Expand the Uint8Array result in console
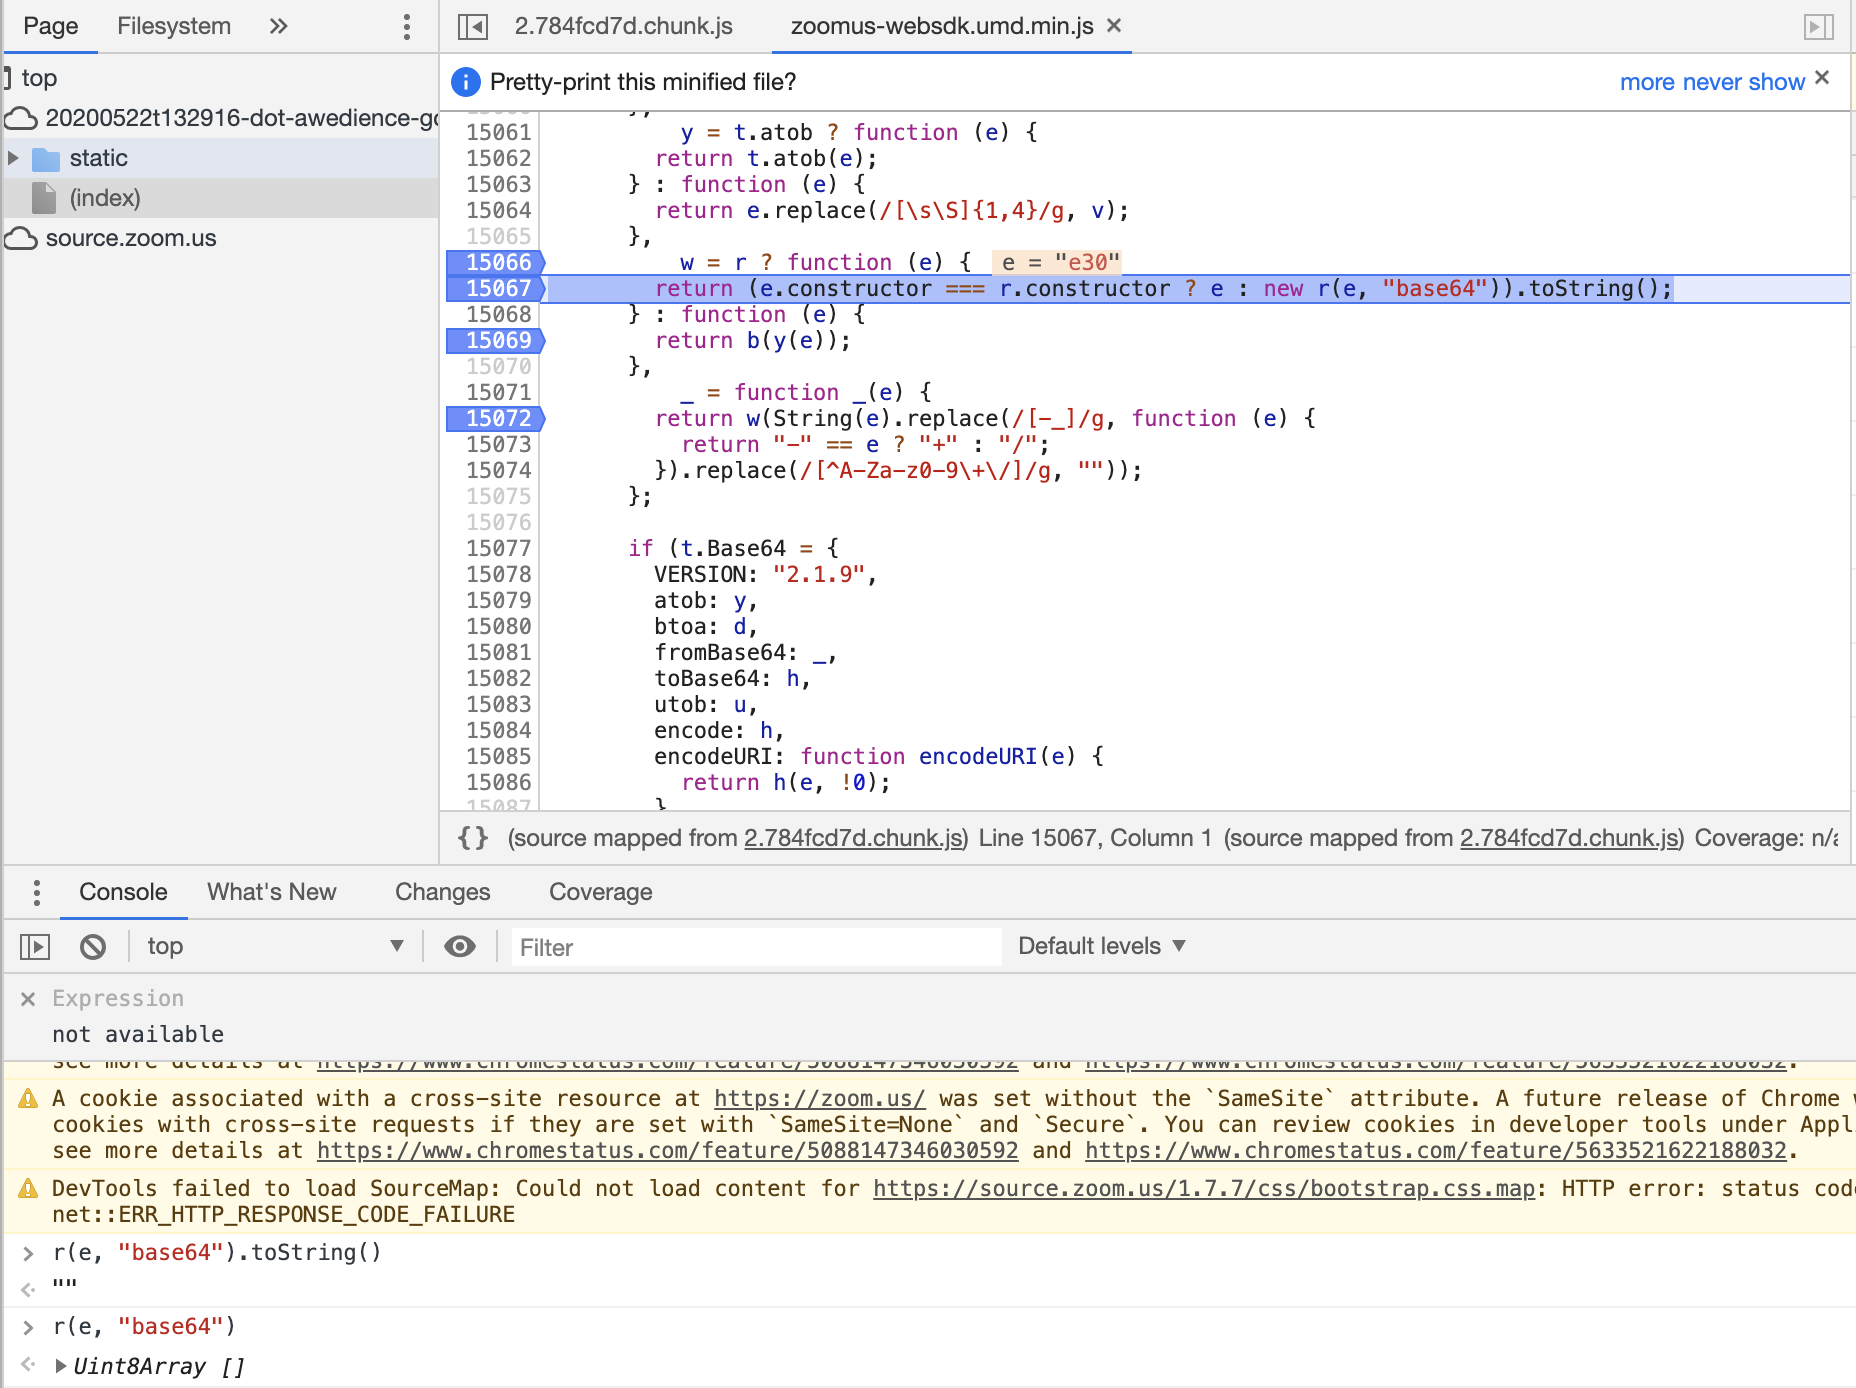Viewport: 1856px width, 1388px height. point(61,1366)
